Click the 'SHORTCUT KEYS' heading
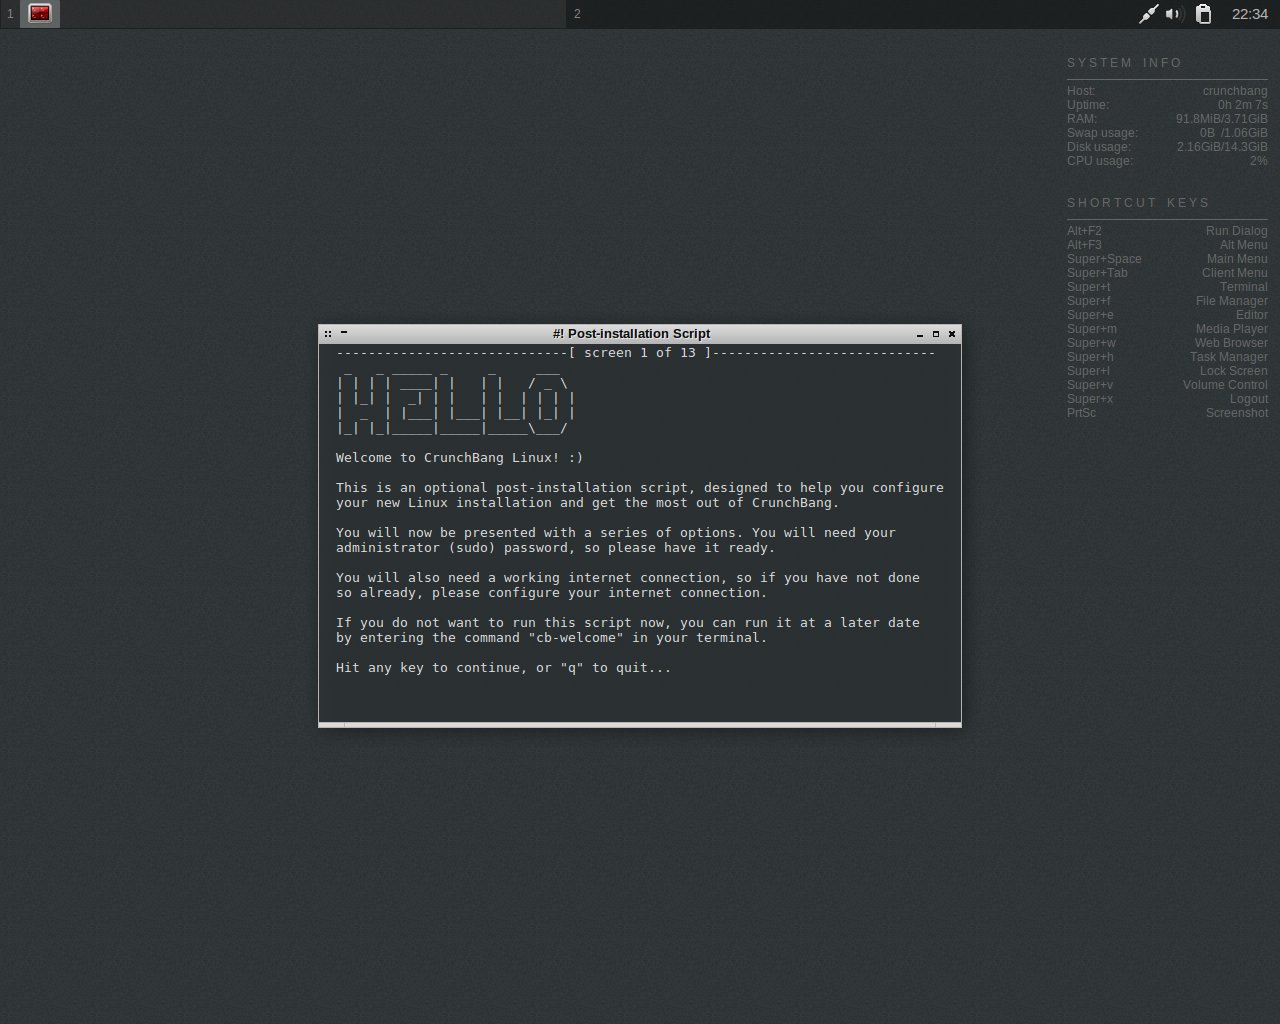 tap(1139, 203)
